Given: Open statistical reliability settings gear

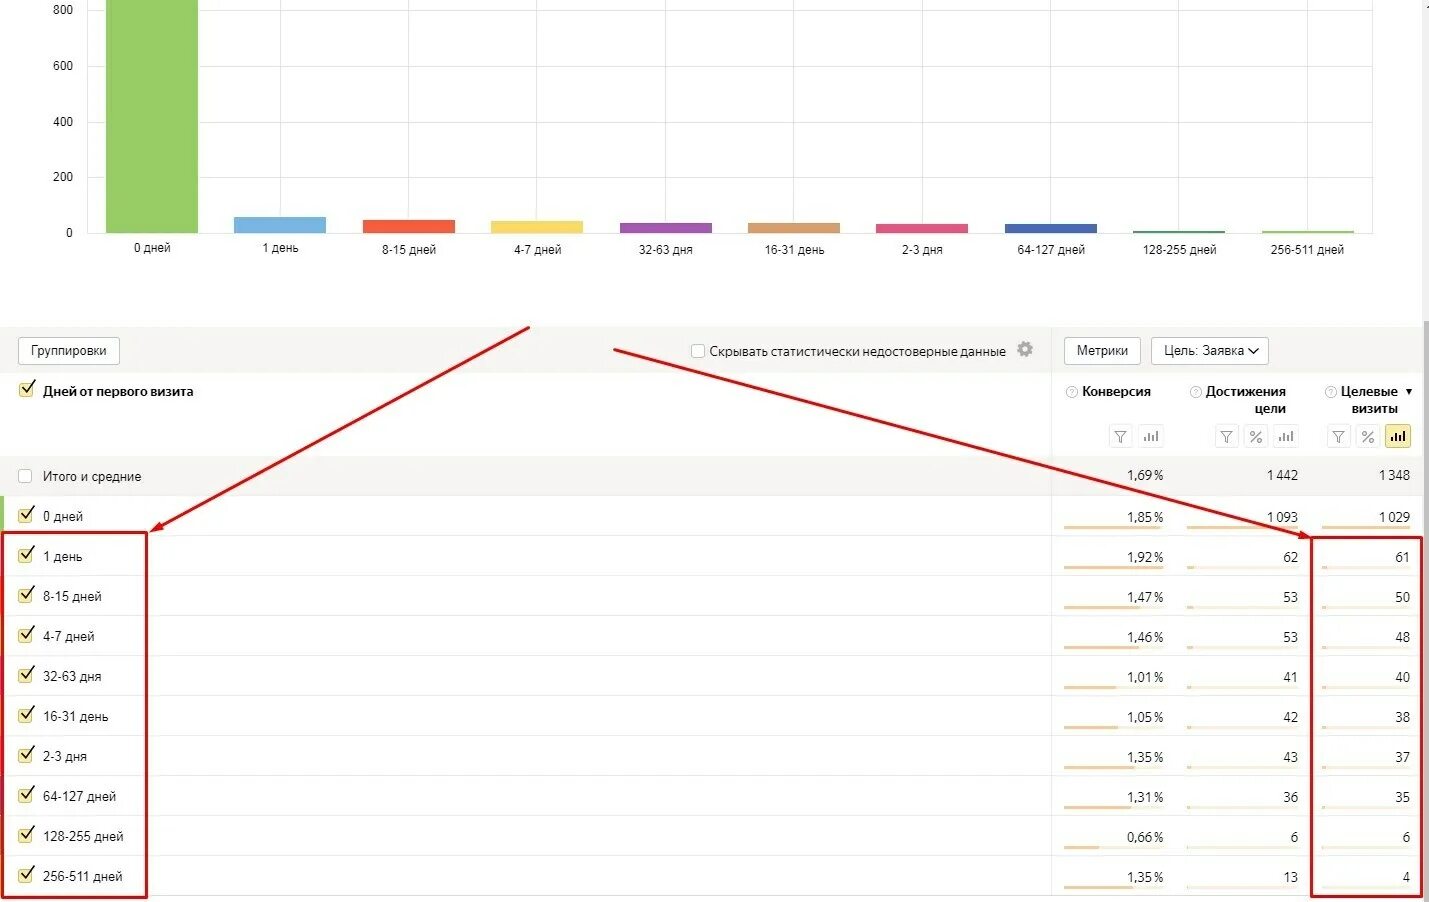Looking at the screenshot, I should pyautogui.click(x=1025, y=349).
